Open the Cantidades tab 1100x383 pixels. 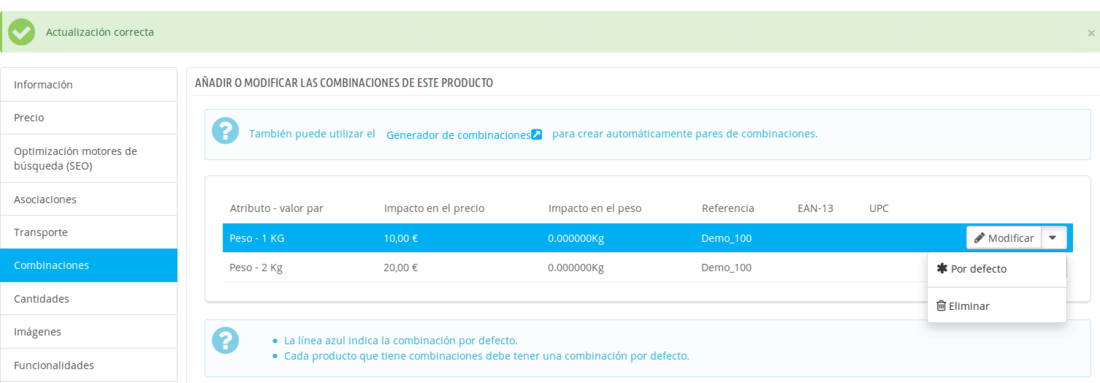tap(89, 299)
